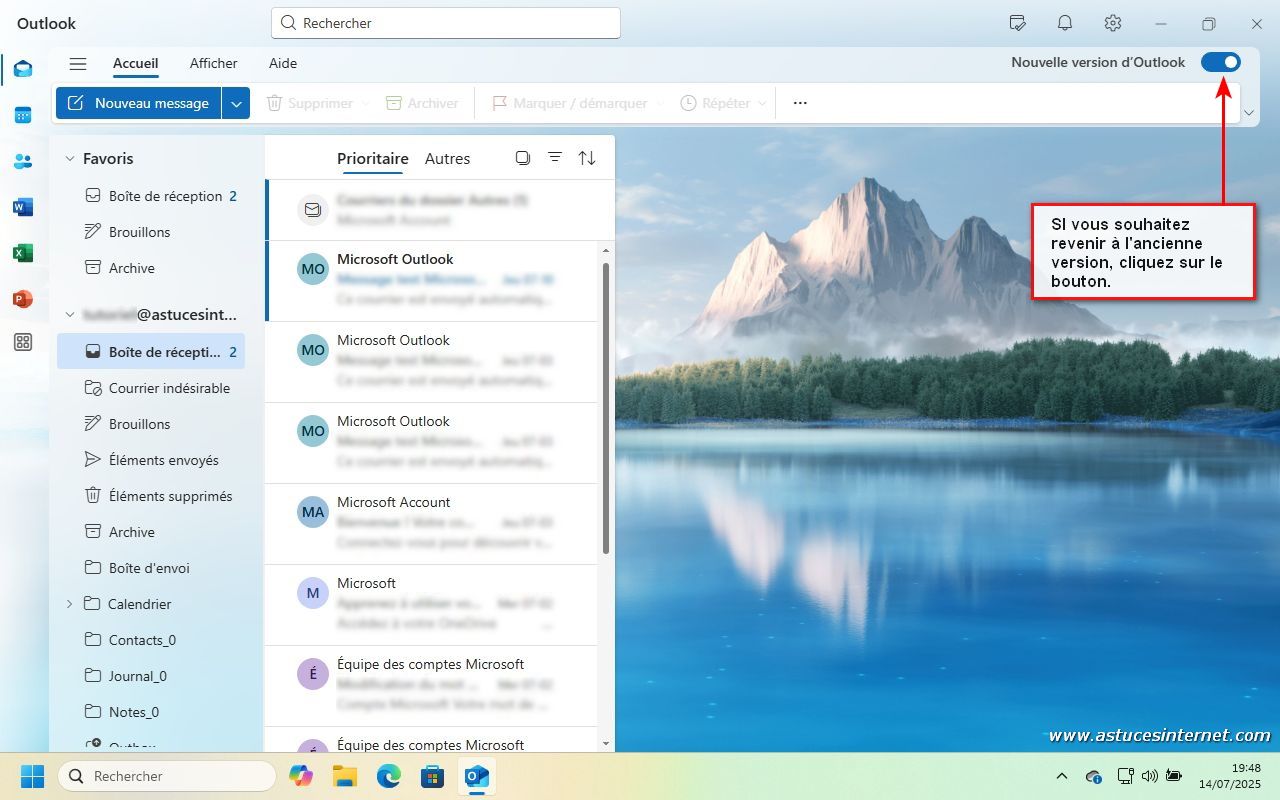Viewport: 1280px width, 800px height.
Task: Show hidden system tray icons chevron
Action: 1062,776
